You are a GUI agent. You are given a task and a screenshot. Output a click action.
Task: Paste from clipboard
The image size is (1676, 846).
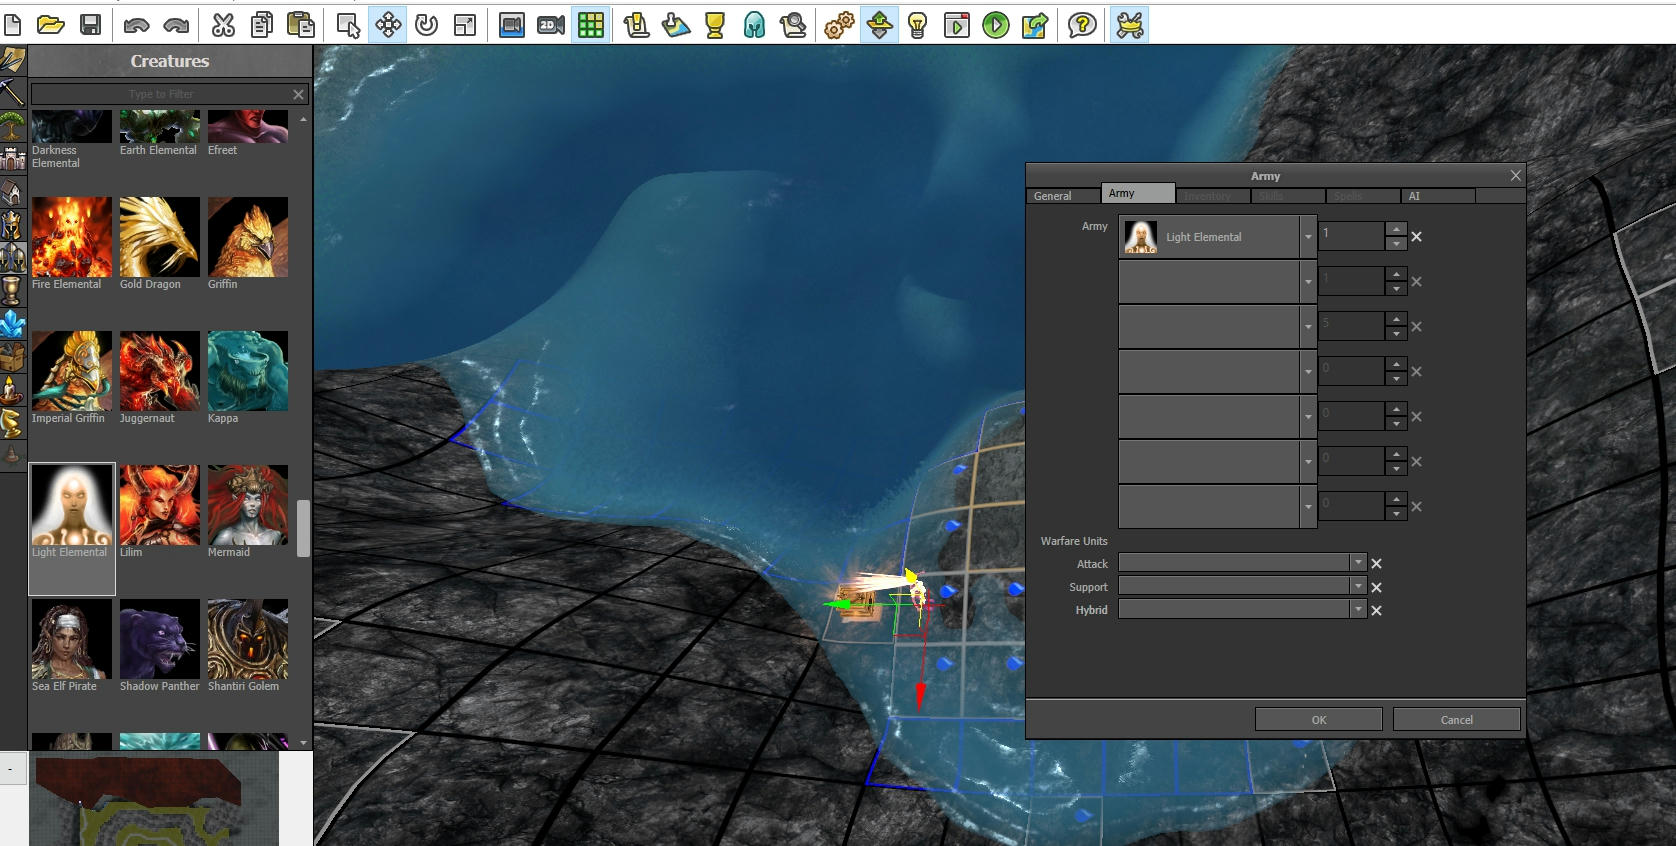coord(301,25)
